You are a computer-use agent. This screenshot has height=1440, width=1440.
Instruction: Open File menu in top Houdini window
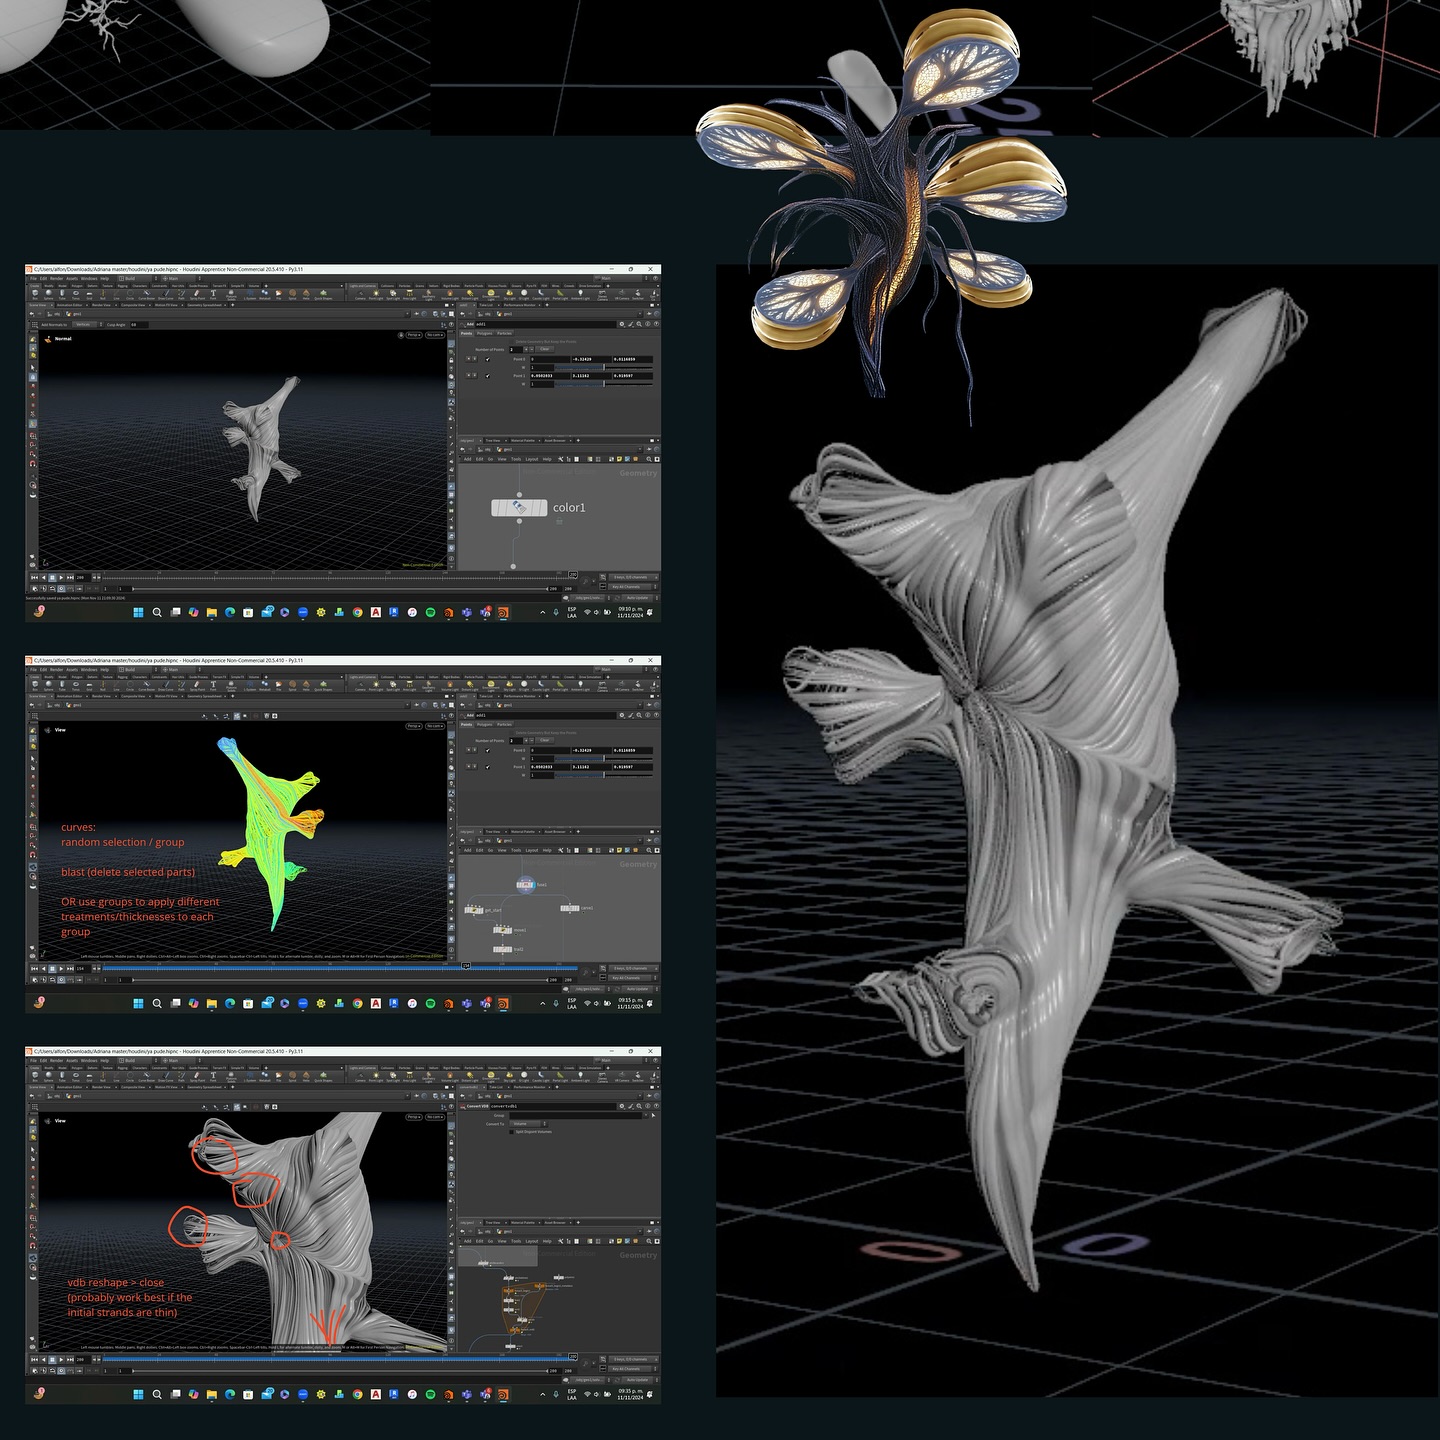coord(33,278)
